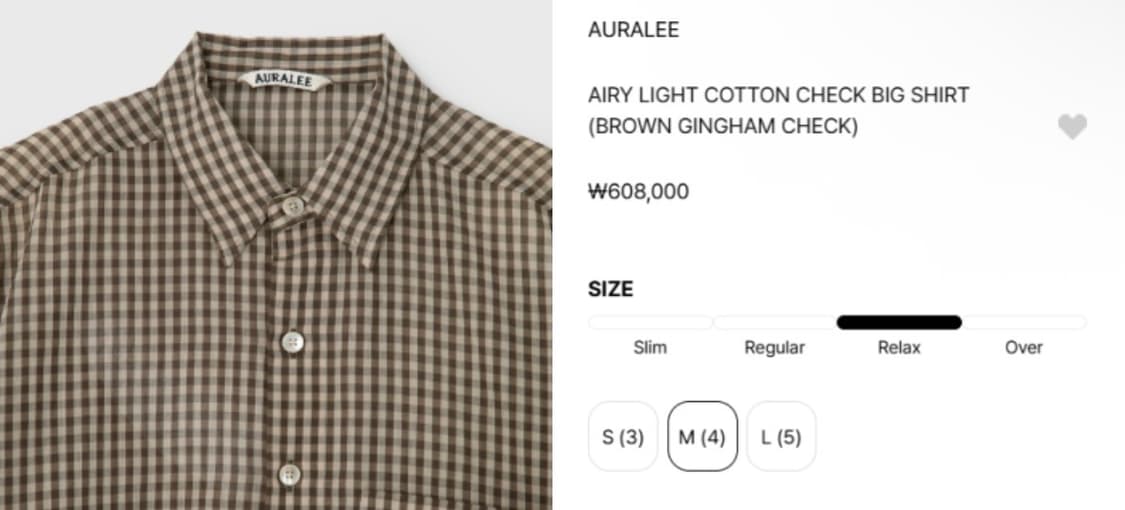Click the AURALEE neck label in photo

284,80
